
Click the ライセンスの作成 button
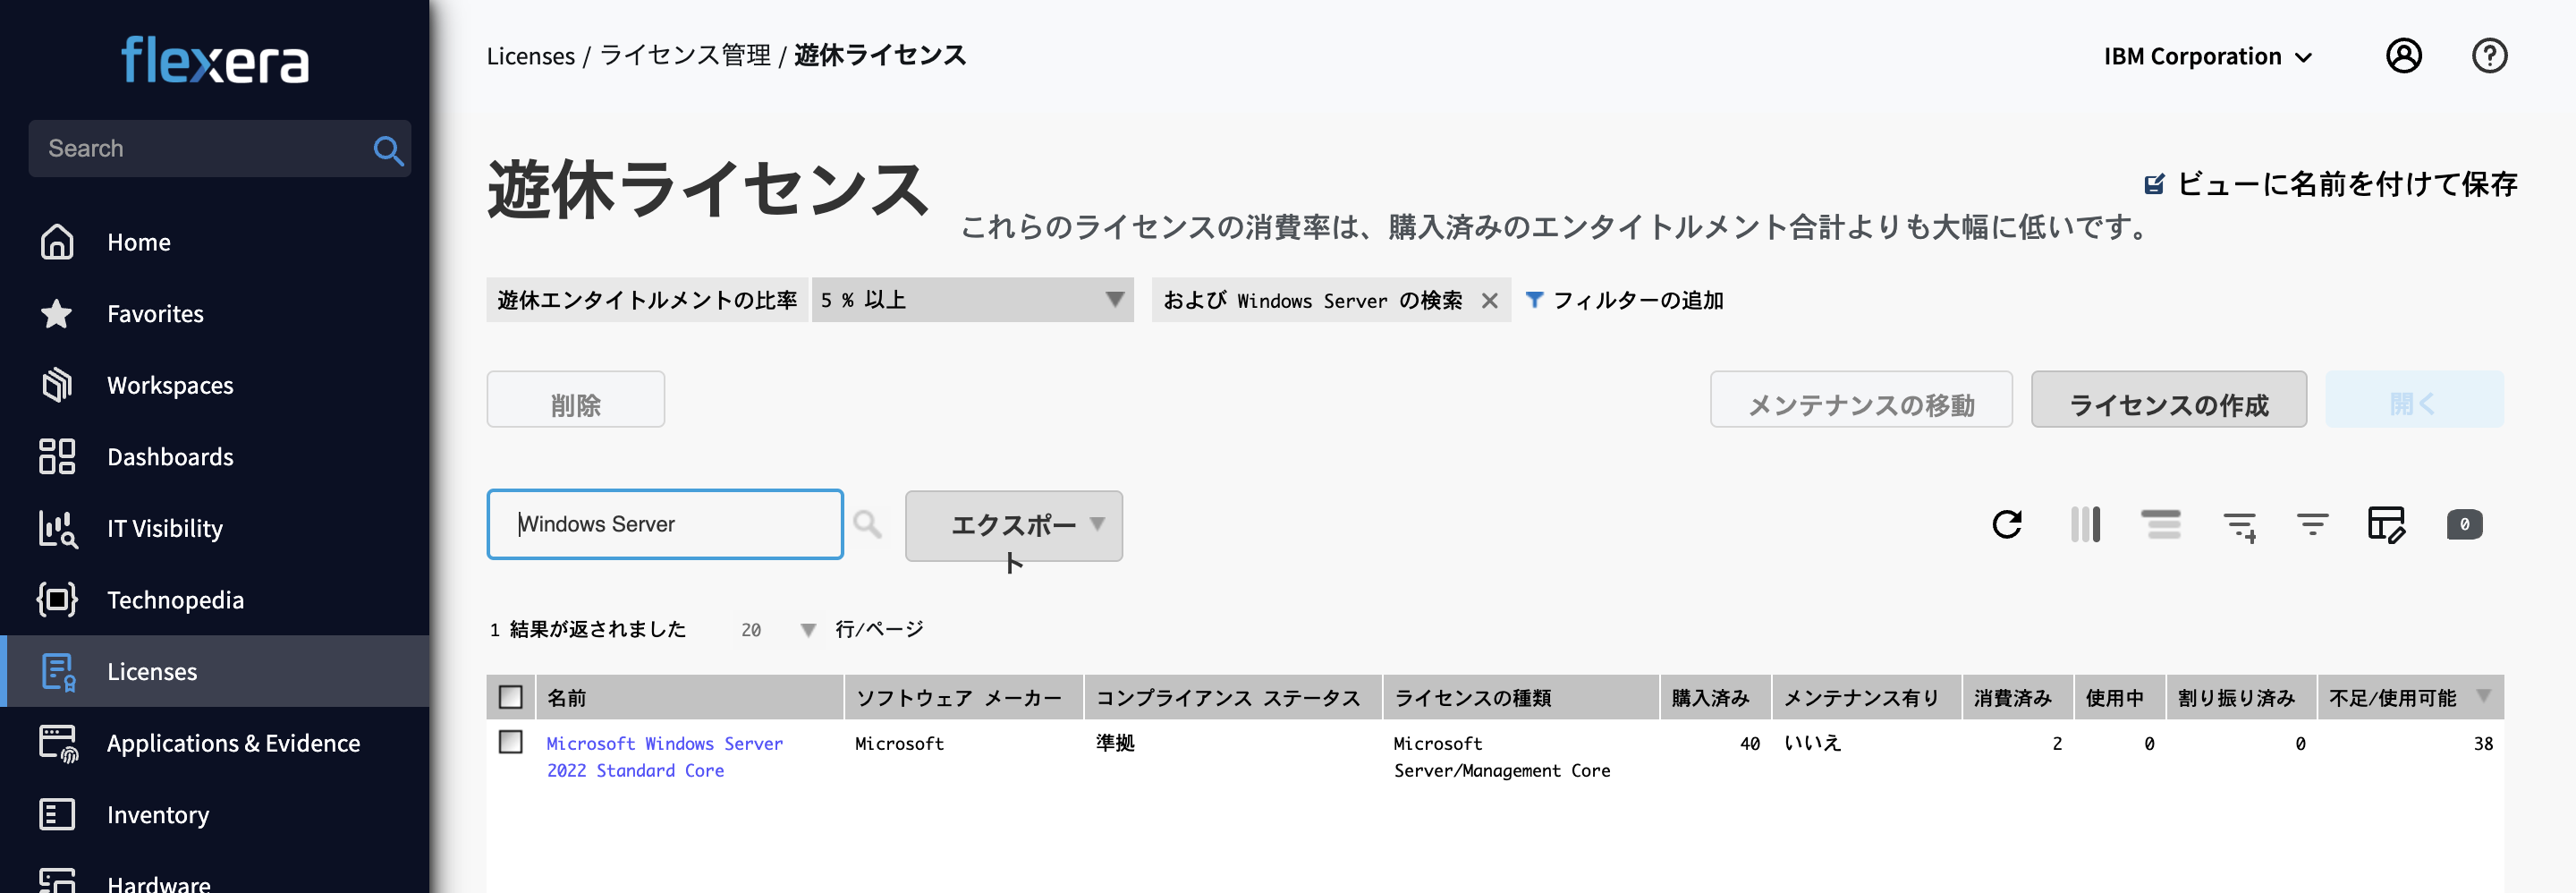click(2168, 399)
